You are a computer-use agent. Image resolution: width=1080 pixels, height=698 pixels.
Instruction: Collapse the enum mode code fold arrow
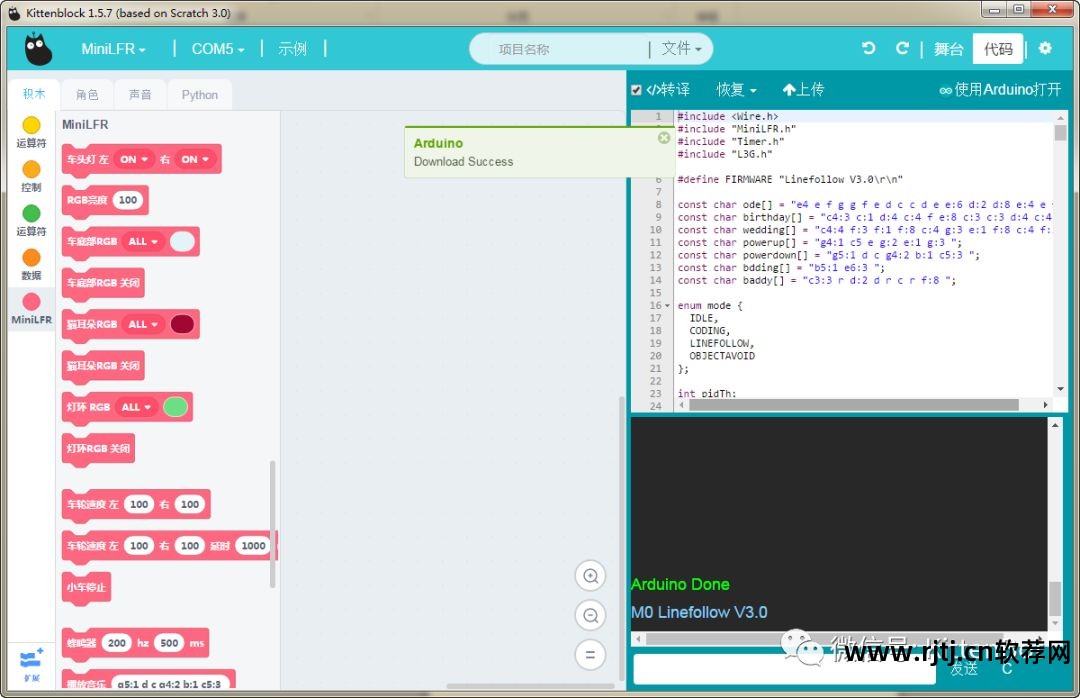(x=667, y=305)
